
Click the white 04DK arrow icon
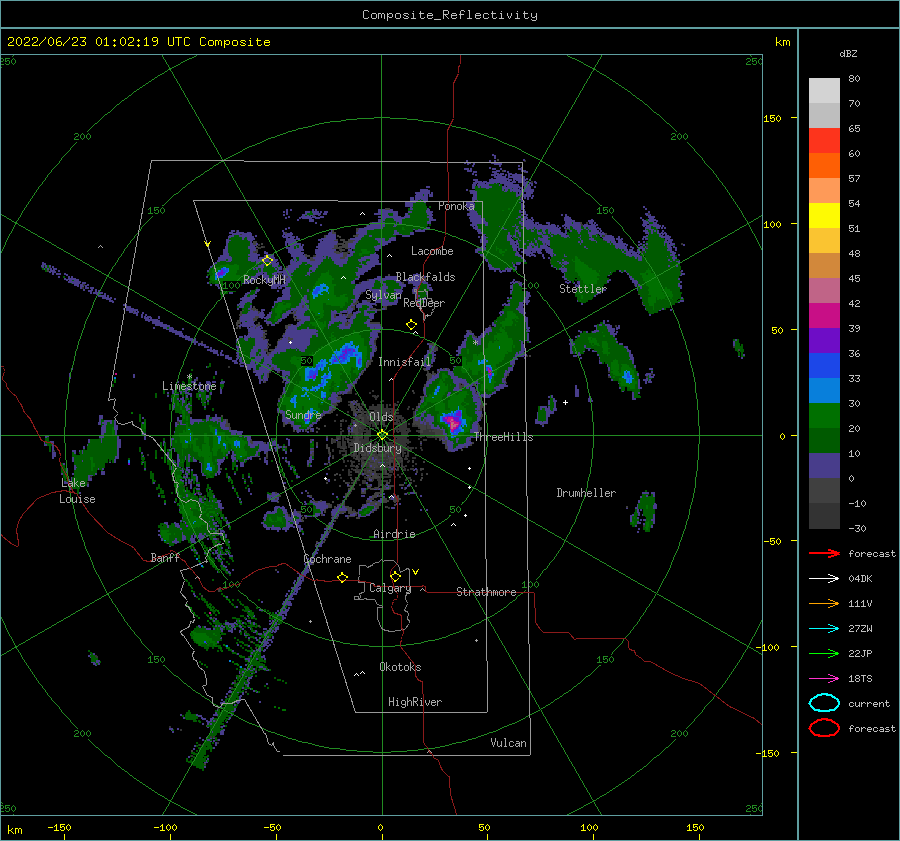824,578
